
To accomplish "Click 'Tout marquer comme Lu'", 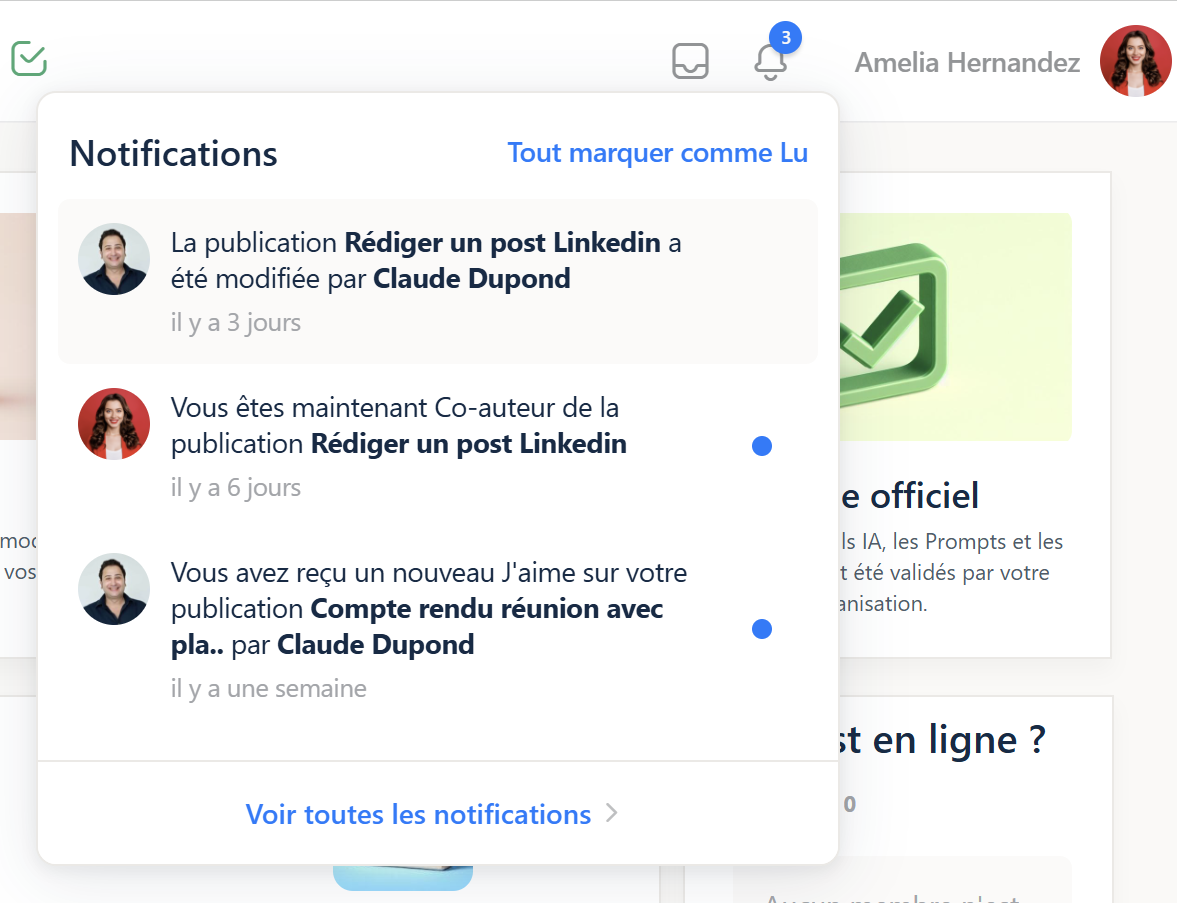I will 657,153.
